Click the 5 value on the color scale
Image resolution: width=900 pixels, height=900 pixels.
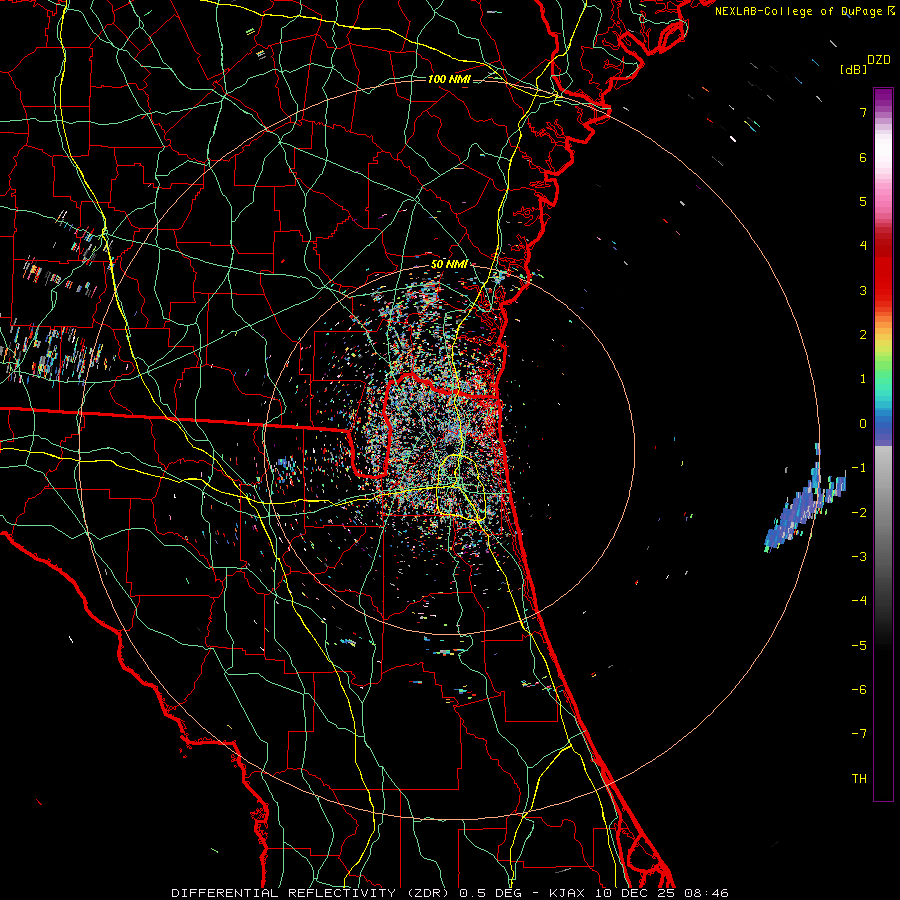tap(863, 201)
